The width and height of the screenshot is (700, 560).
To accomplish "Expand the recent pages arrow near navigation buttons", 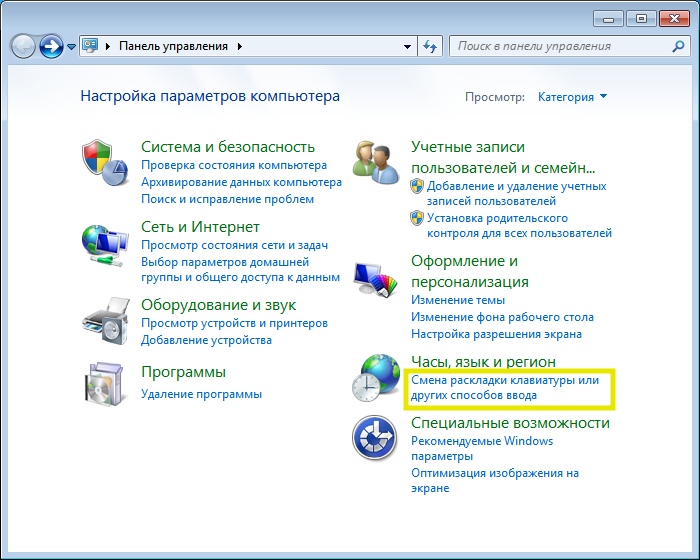I will tap(71, 47).
